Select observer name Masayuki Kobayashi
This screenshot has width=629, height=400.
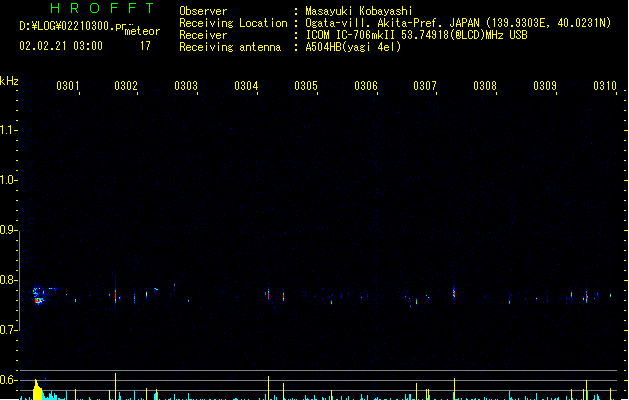pos(359,11)
